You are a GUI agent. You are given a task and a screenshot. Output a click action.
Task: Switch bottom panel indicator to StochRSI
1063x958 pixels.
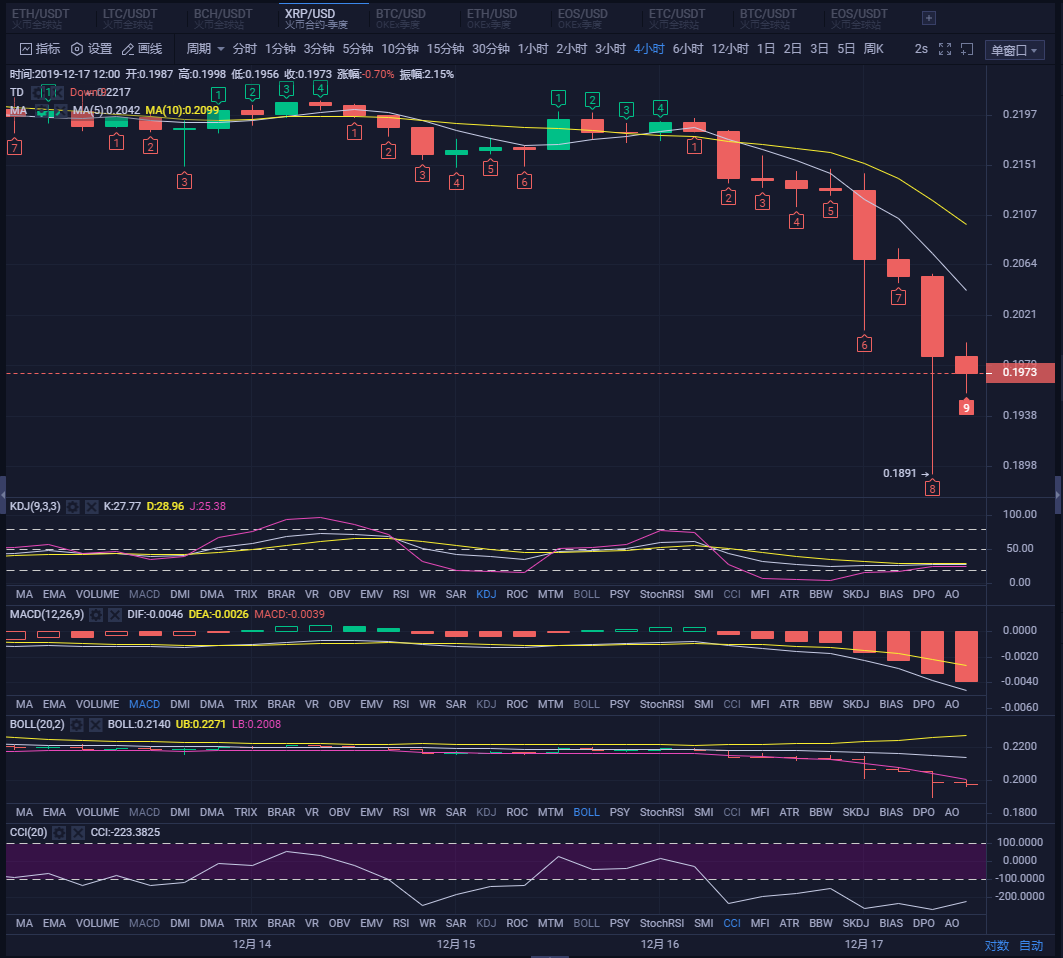pos(661,923)
